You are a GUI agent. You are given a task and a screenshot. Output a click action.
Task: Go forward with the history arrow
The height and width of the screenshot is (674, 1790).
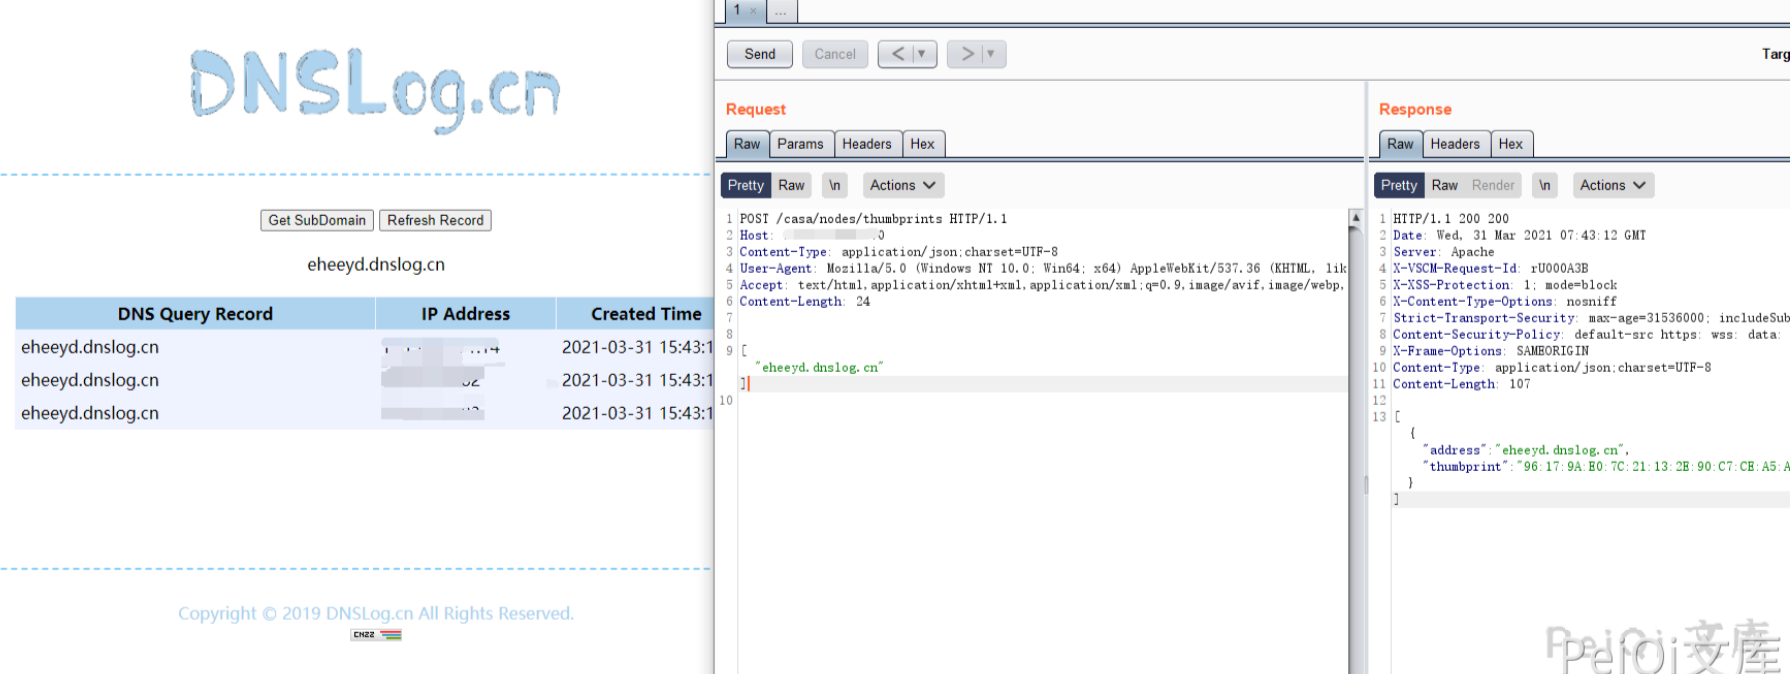pyautogui.click(x=967, y=54)
